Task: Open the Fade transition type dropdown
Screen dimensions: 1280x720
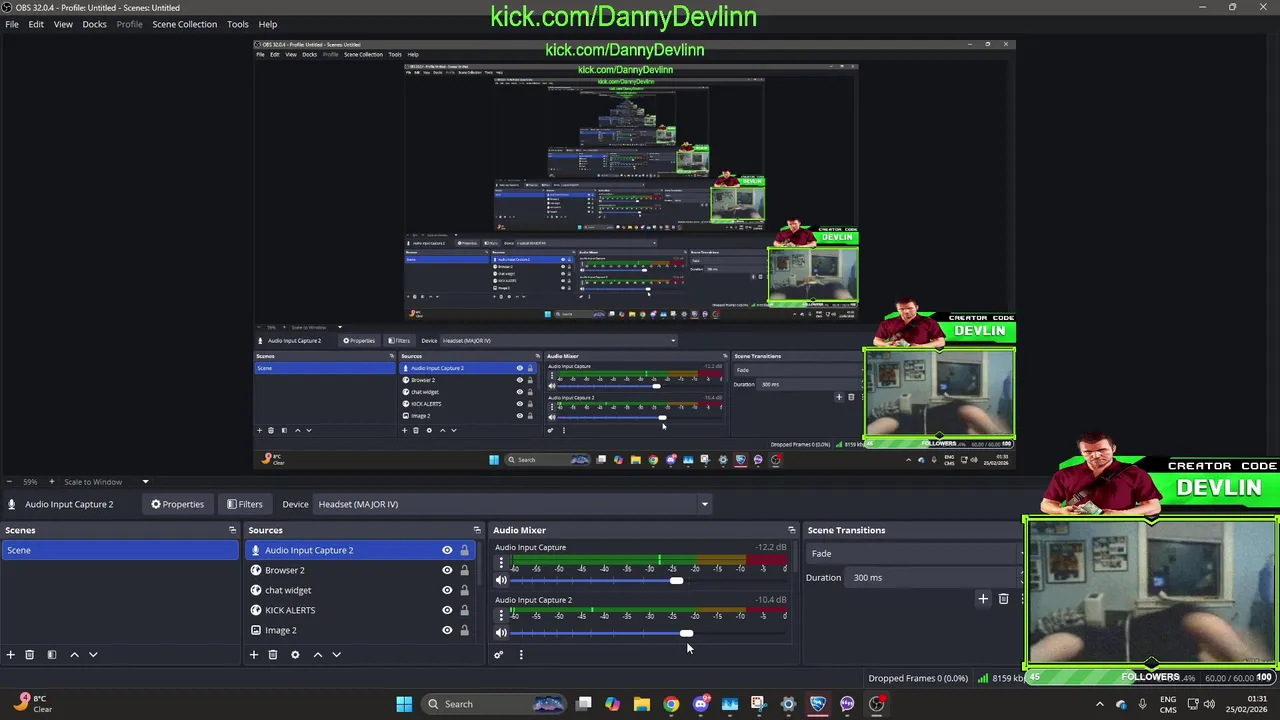Action: click(x=916, y=553)
